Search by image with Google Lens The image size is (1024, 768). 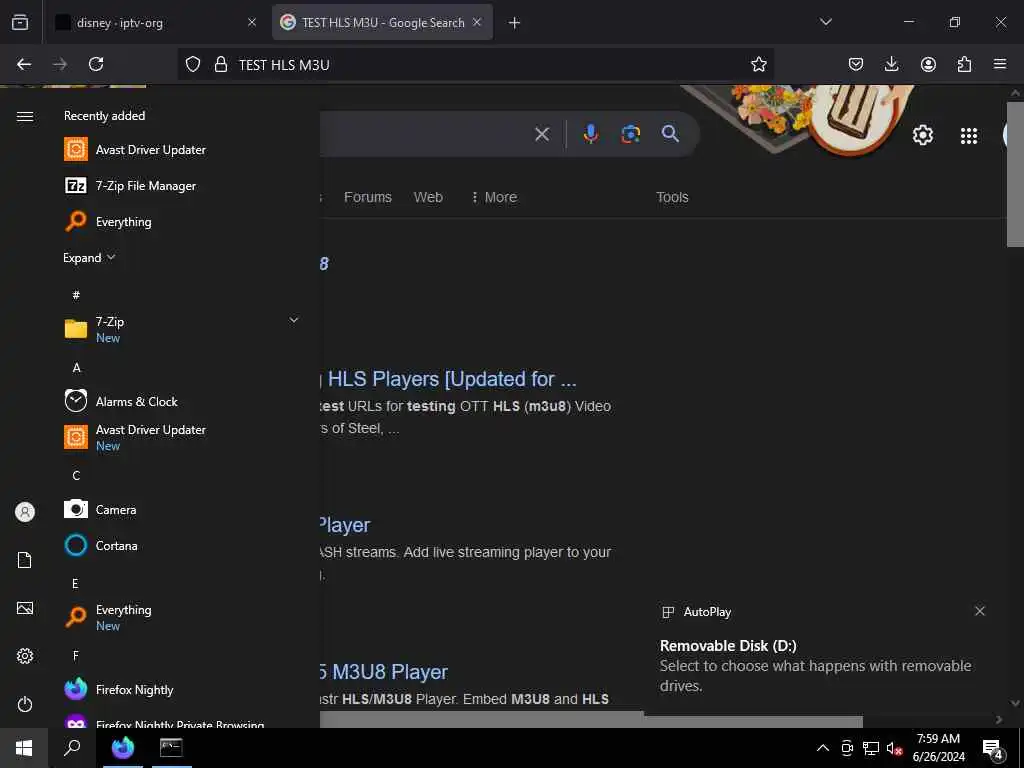click(630, 134)
